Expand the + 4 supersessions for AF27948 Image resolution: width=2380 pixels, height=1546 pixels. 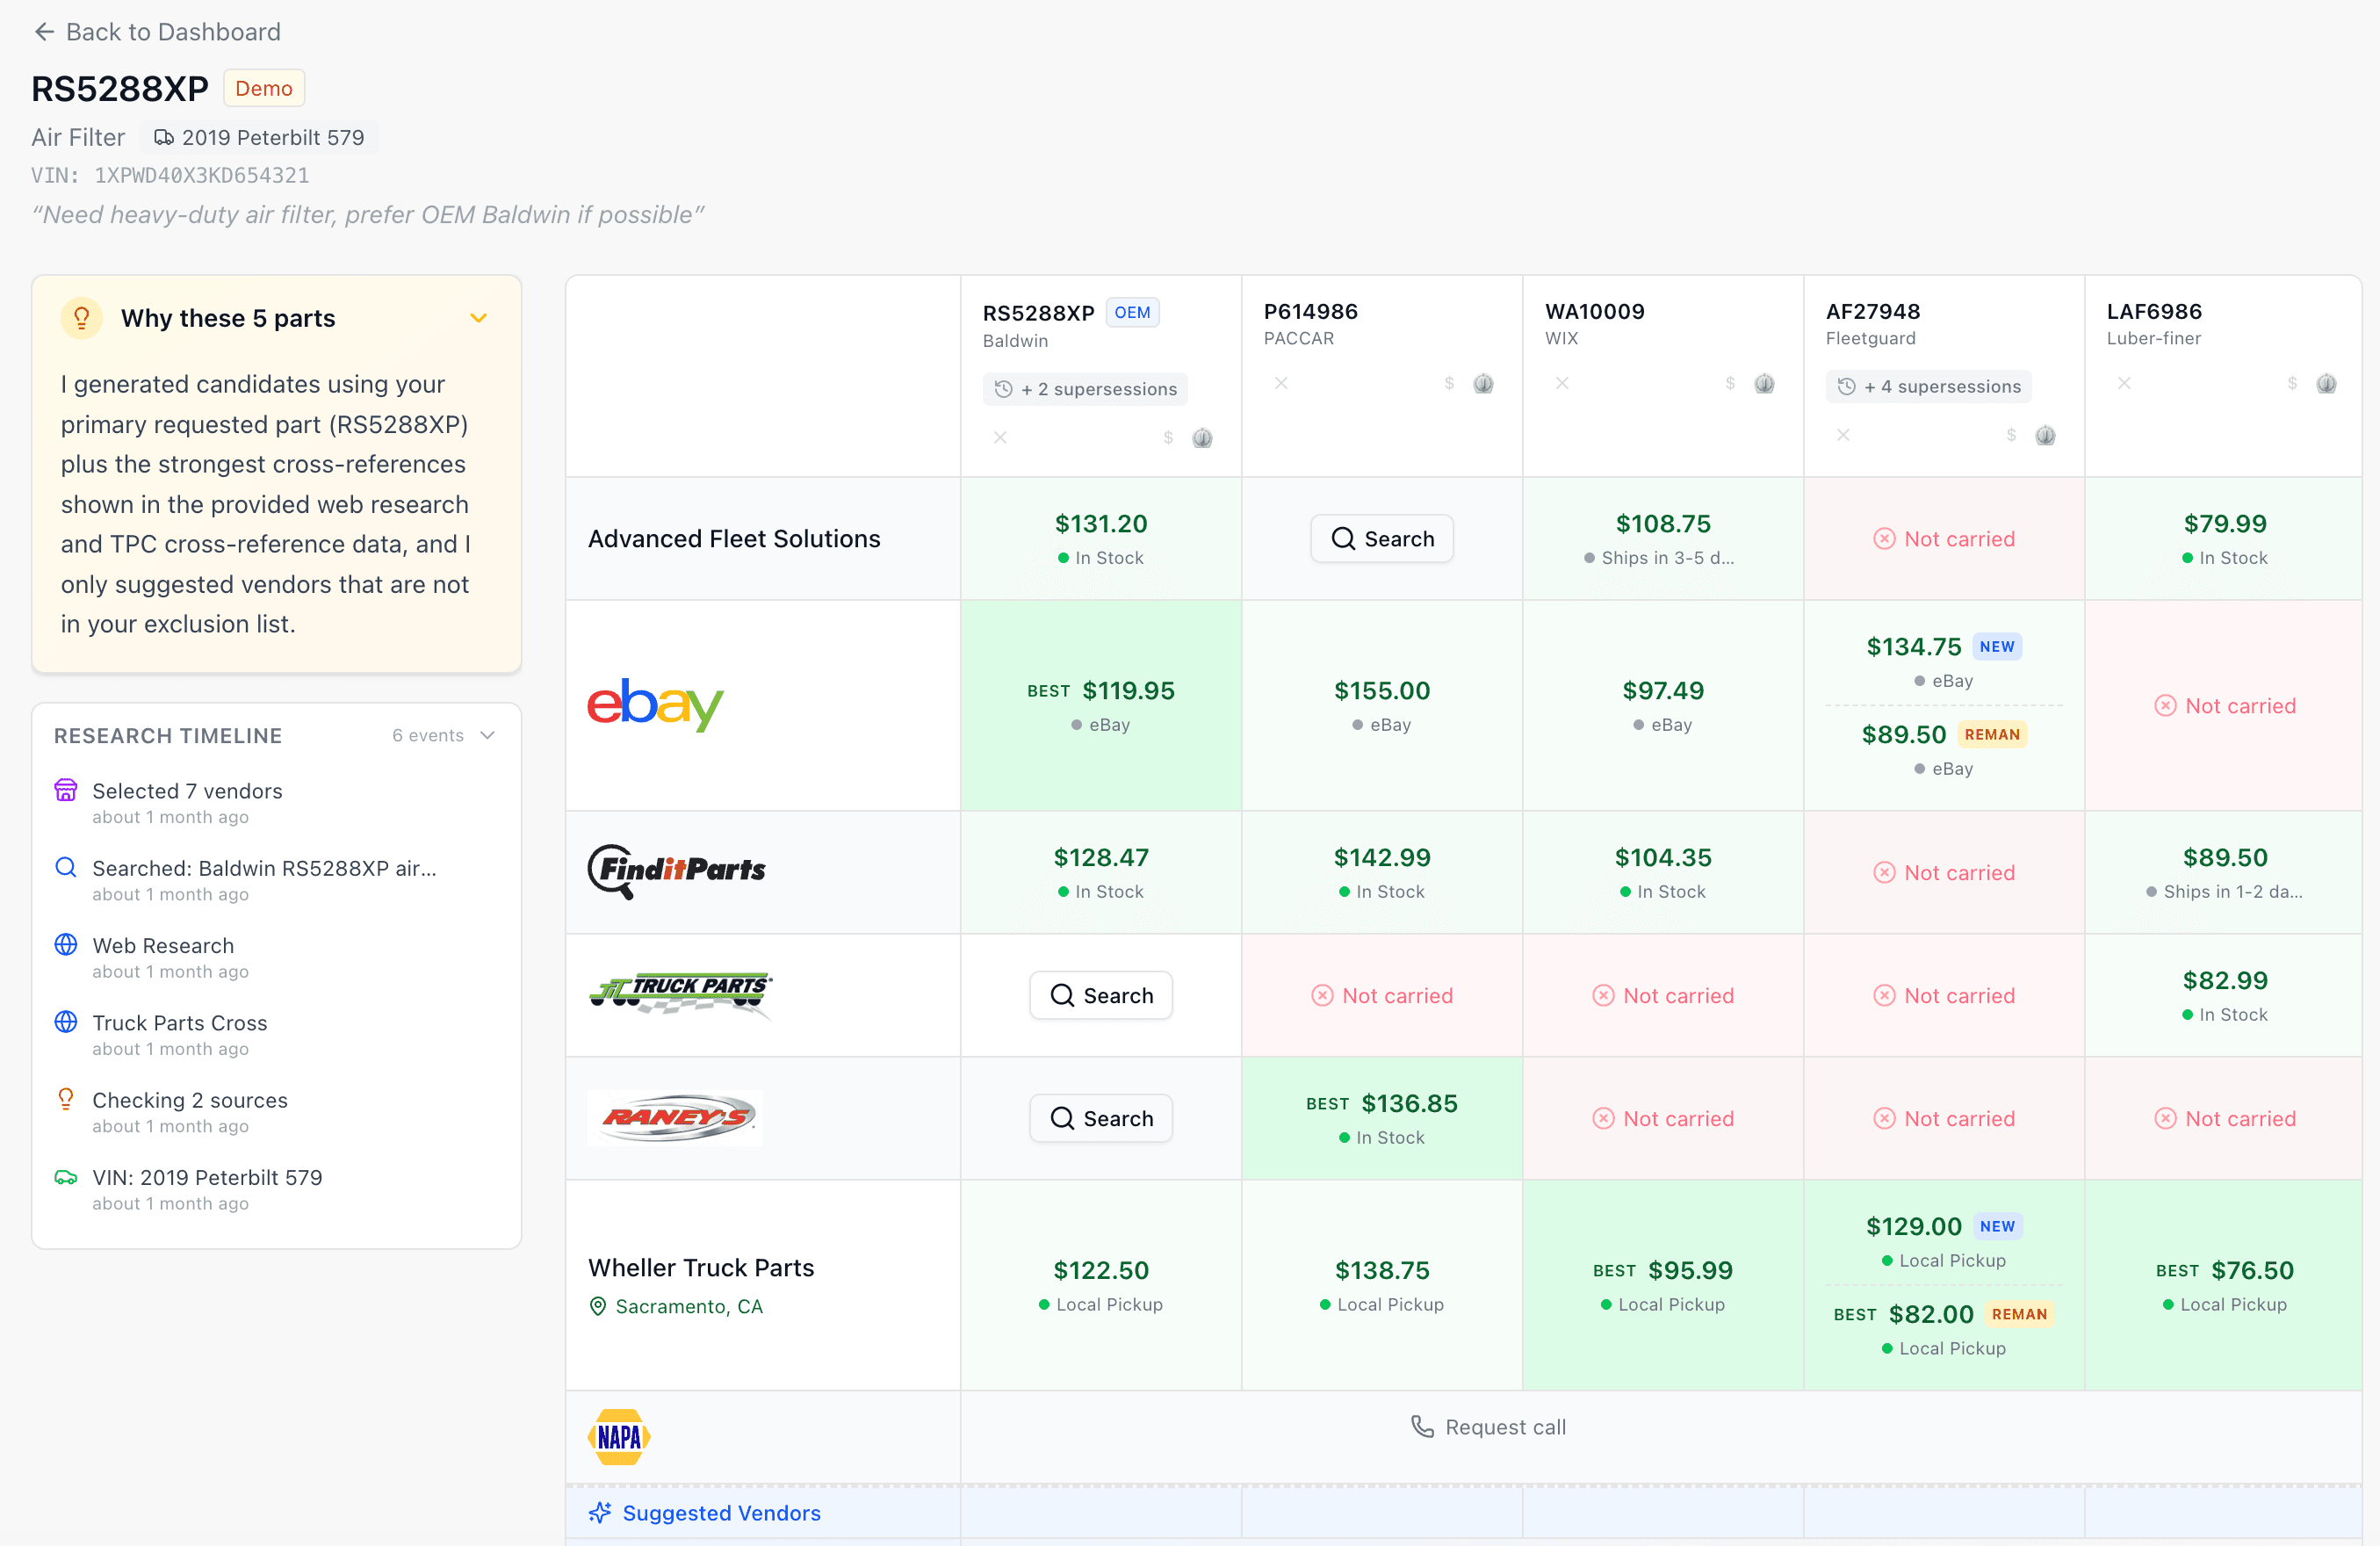[x=1928, y=386]
